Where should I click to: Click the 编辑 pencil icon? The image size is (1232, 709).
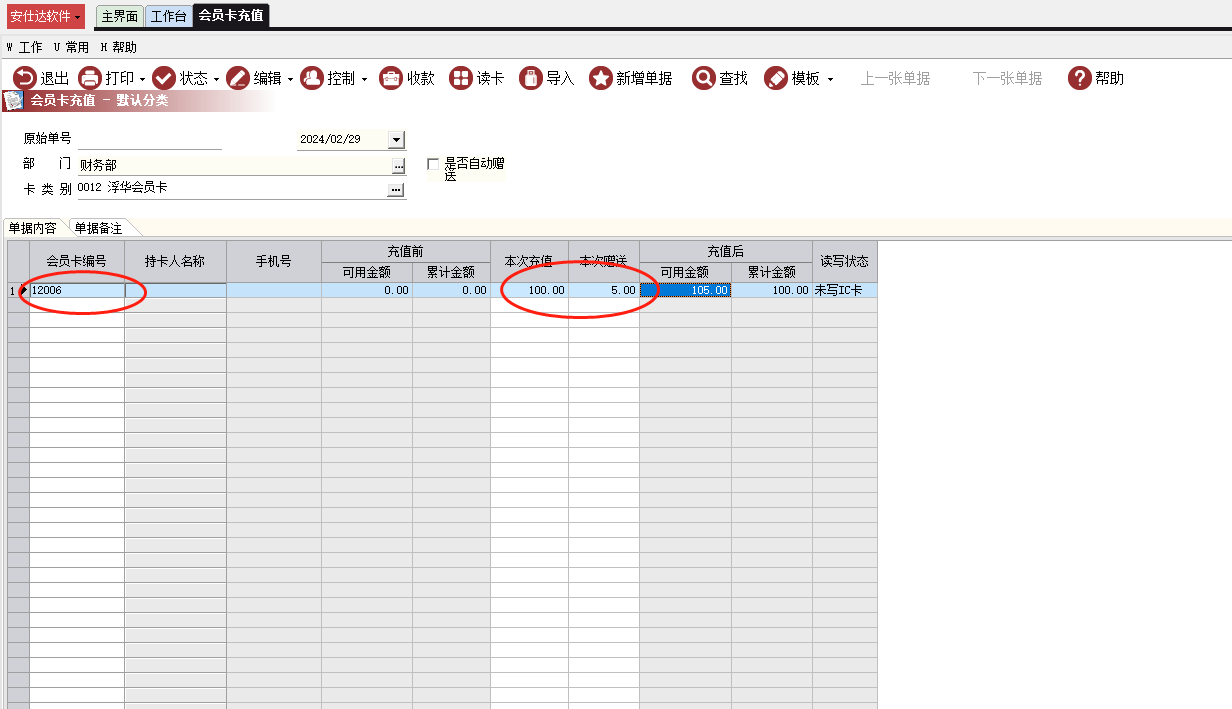tap(238, 78)
